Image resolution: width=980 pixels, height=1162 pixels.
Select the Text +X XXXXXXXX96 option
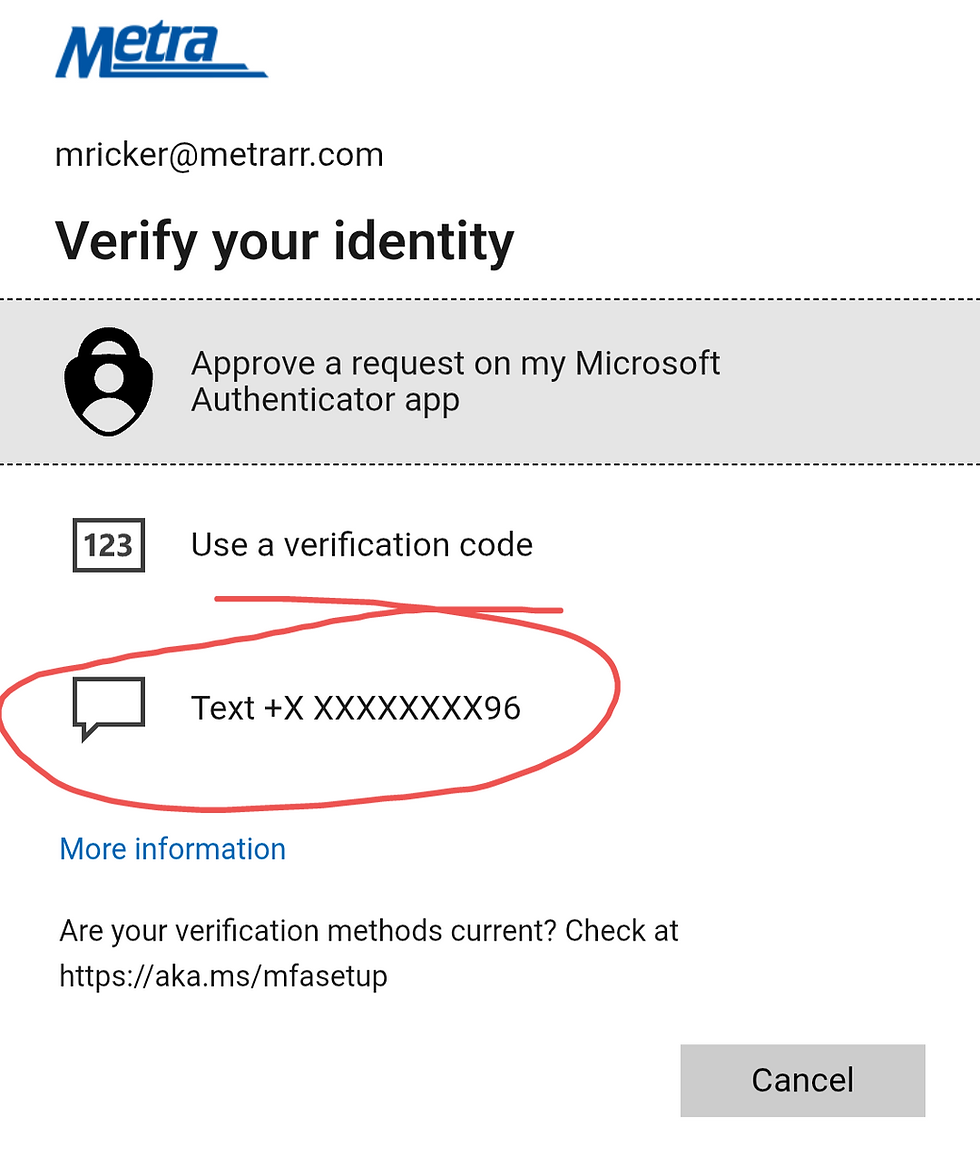355,708
